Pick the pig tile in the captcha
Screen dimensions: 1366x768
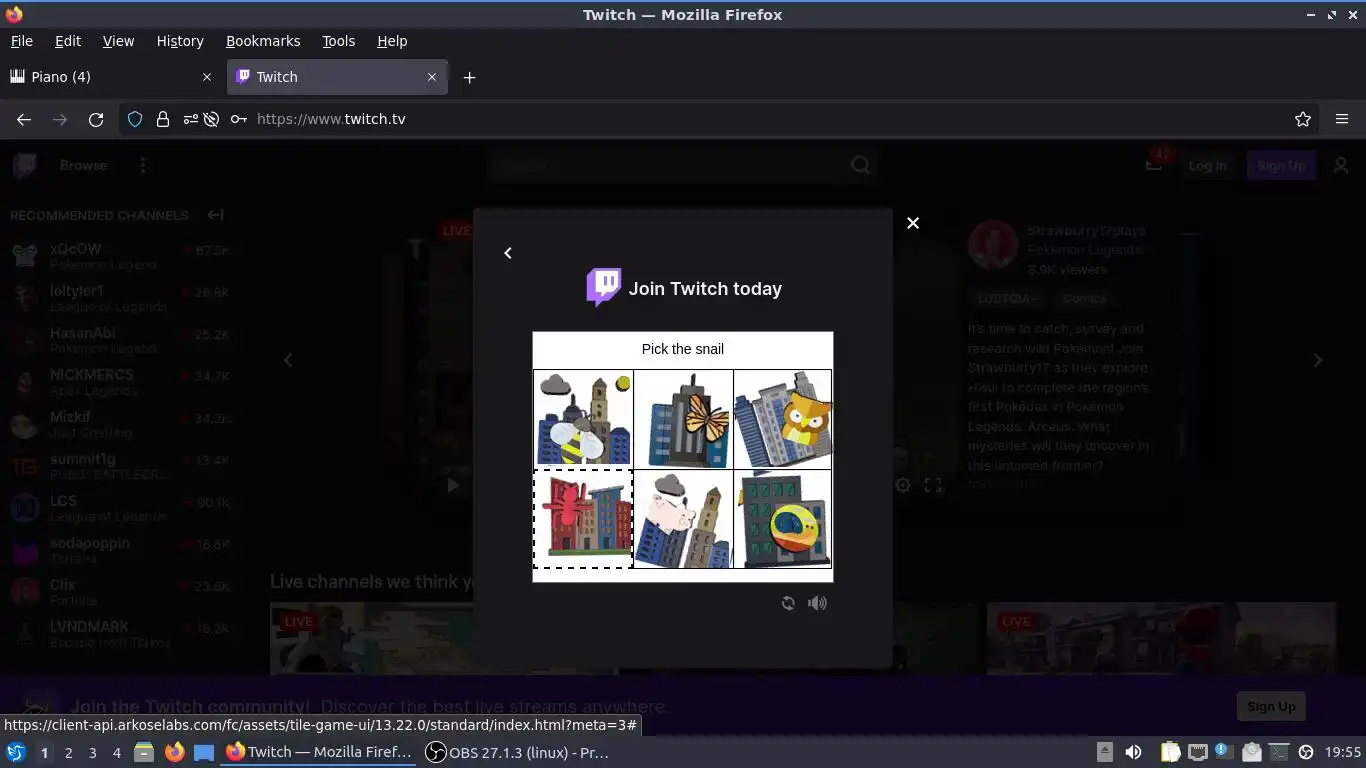tap(683, 519)
